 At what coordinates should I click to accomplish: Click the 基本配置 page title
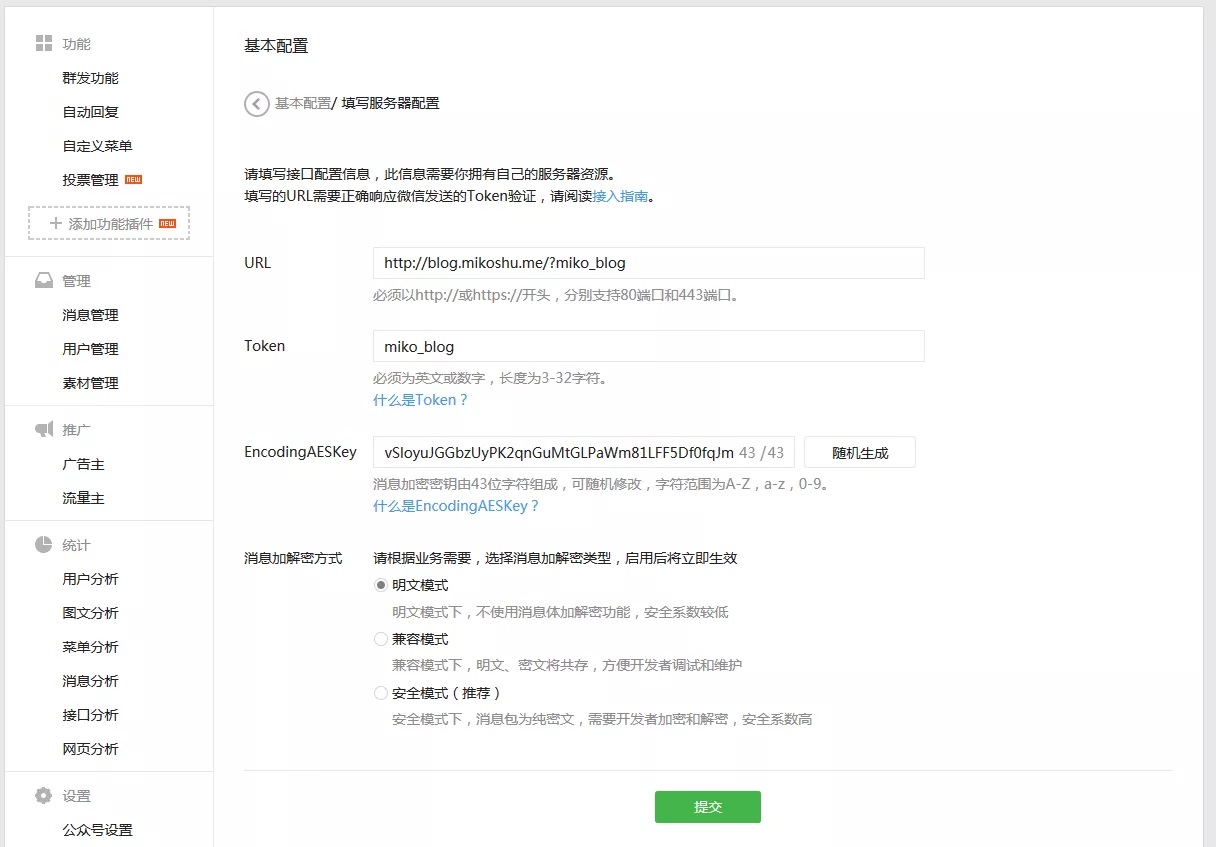point(276,46)
